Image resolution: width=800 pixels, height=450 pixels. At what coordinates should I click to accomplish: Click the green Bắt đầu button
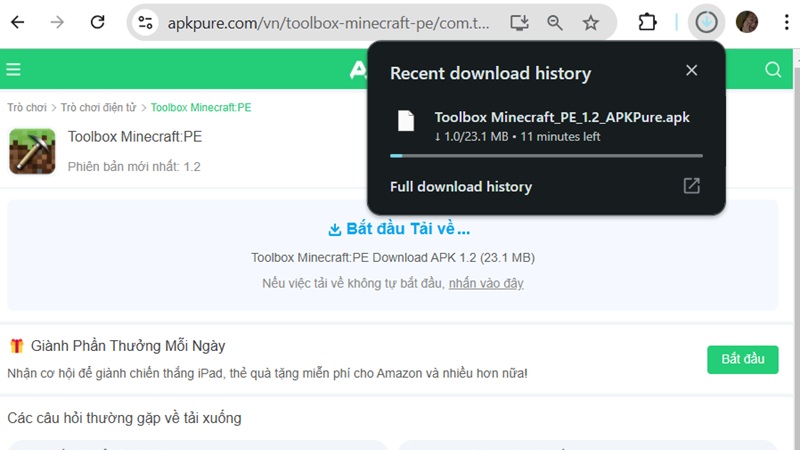(742, 359)
